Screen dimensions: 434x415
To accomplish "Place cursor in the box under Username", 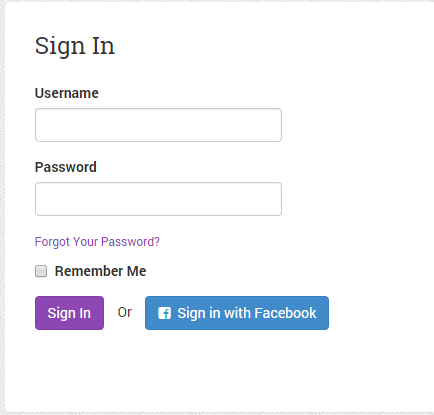I will [x=158, y=125].
